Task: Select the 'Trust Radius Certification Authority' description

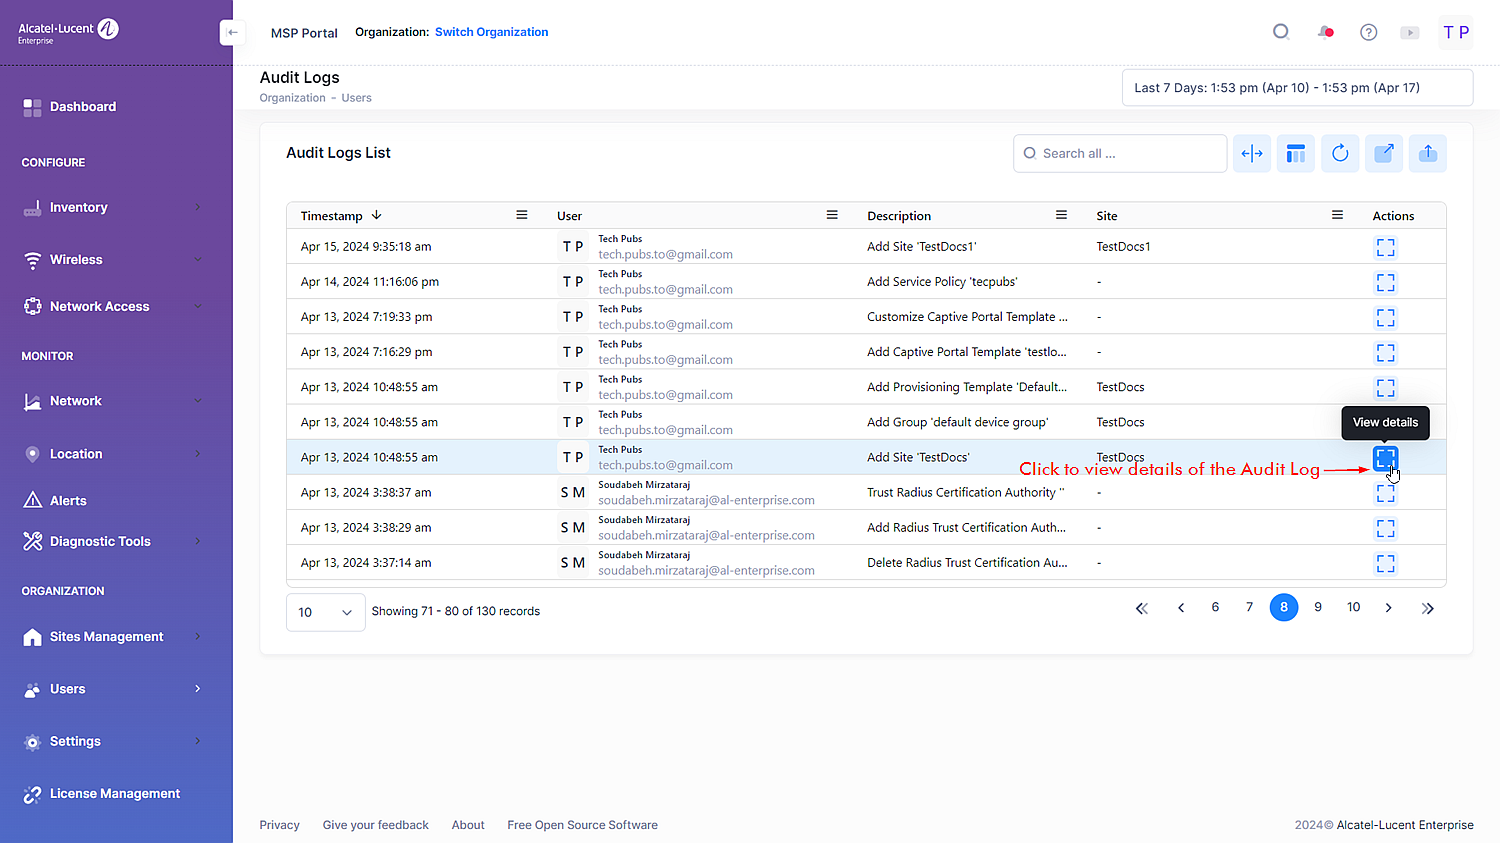Action: click(965, 493)
